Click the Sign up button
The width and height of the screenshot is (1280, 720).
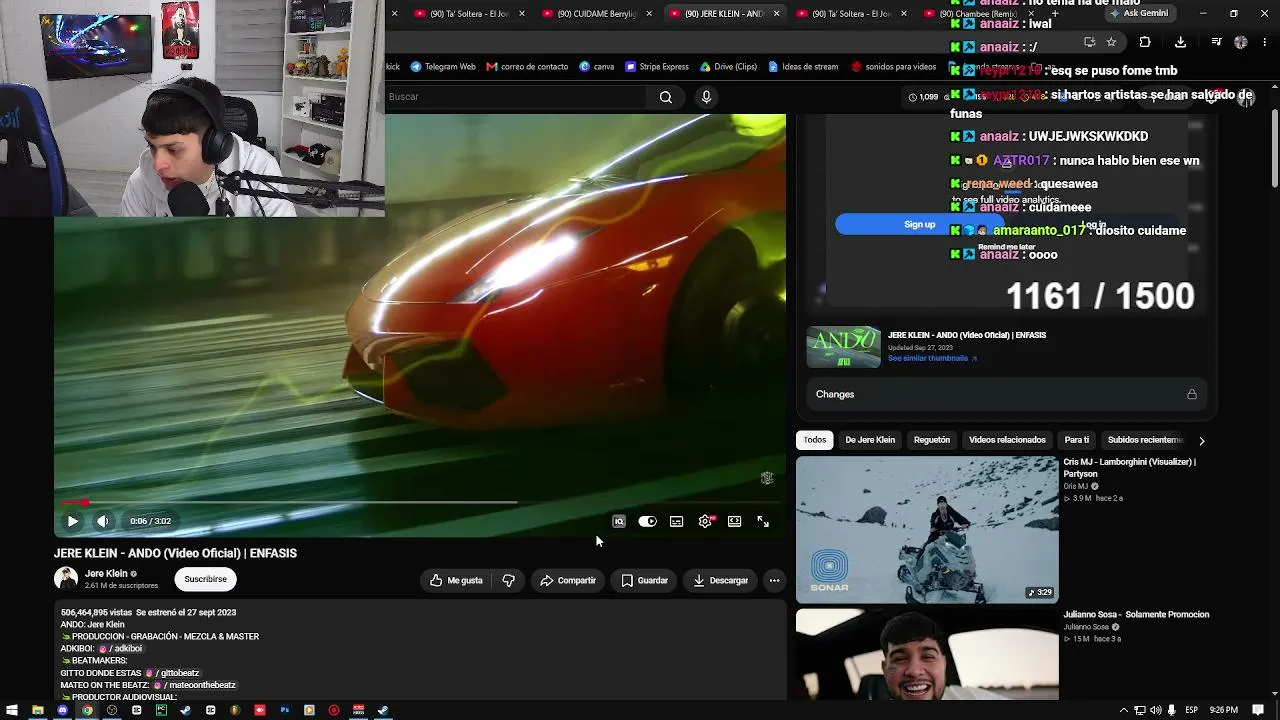(x=919, y=224)
